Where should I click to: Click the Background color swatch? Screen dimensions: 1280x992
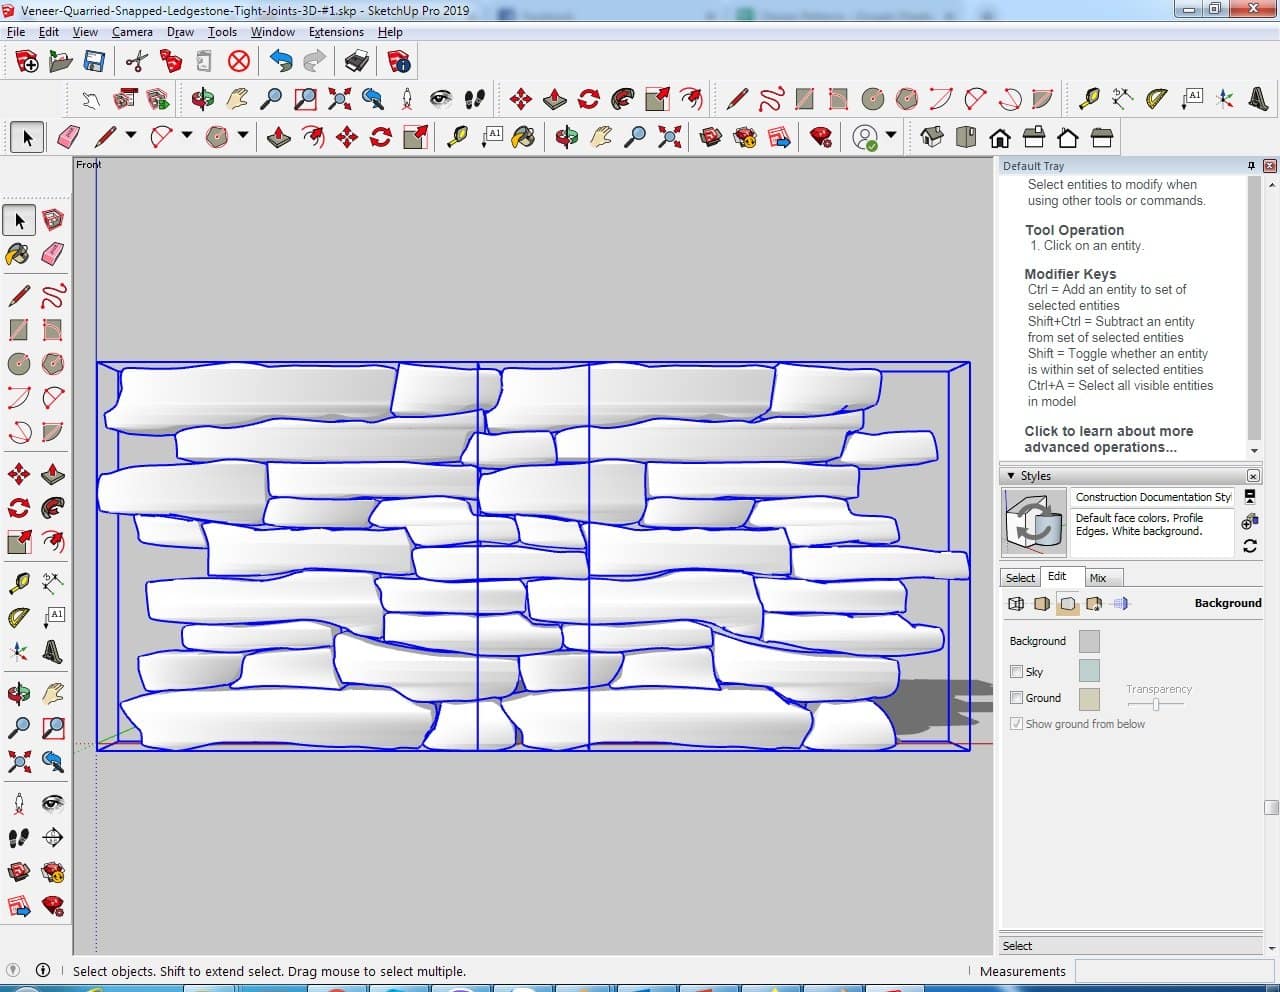pos(1089,641)
